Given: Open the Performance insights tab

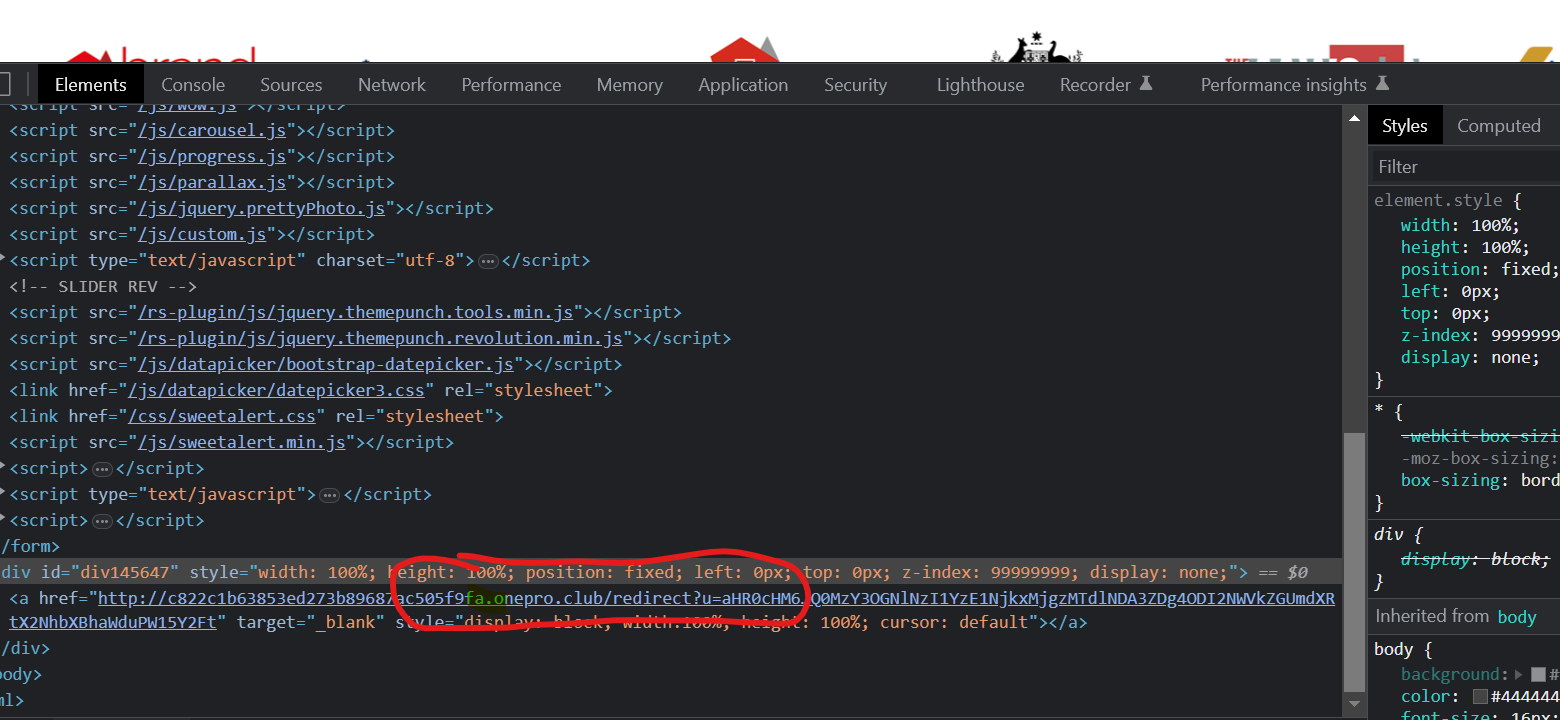Looking at the screenshot, I should pyautogui.click(x=1295, y=85).
